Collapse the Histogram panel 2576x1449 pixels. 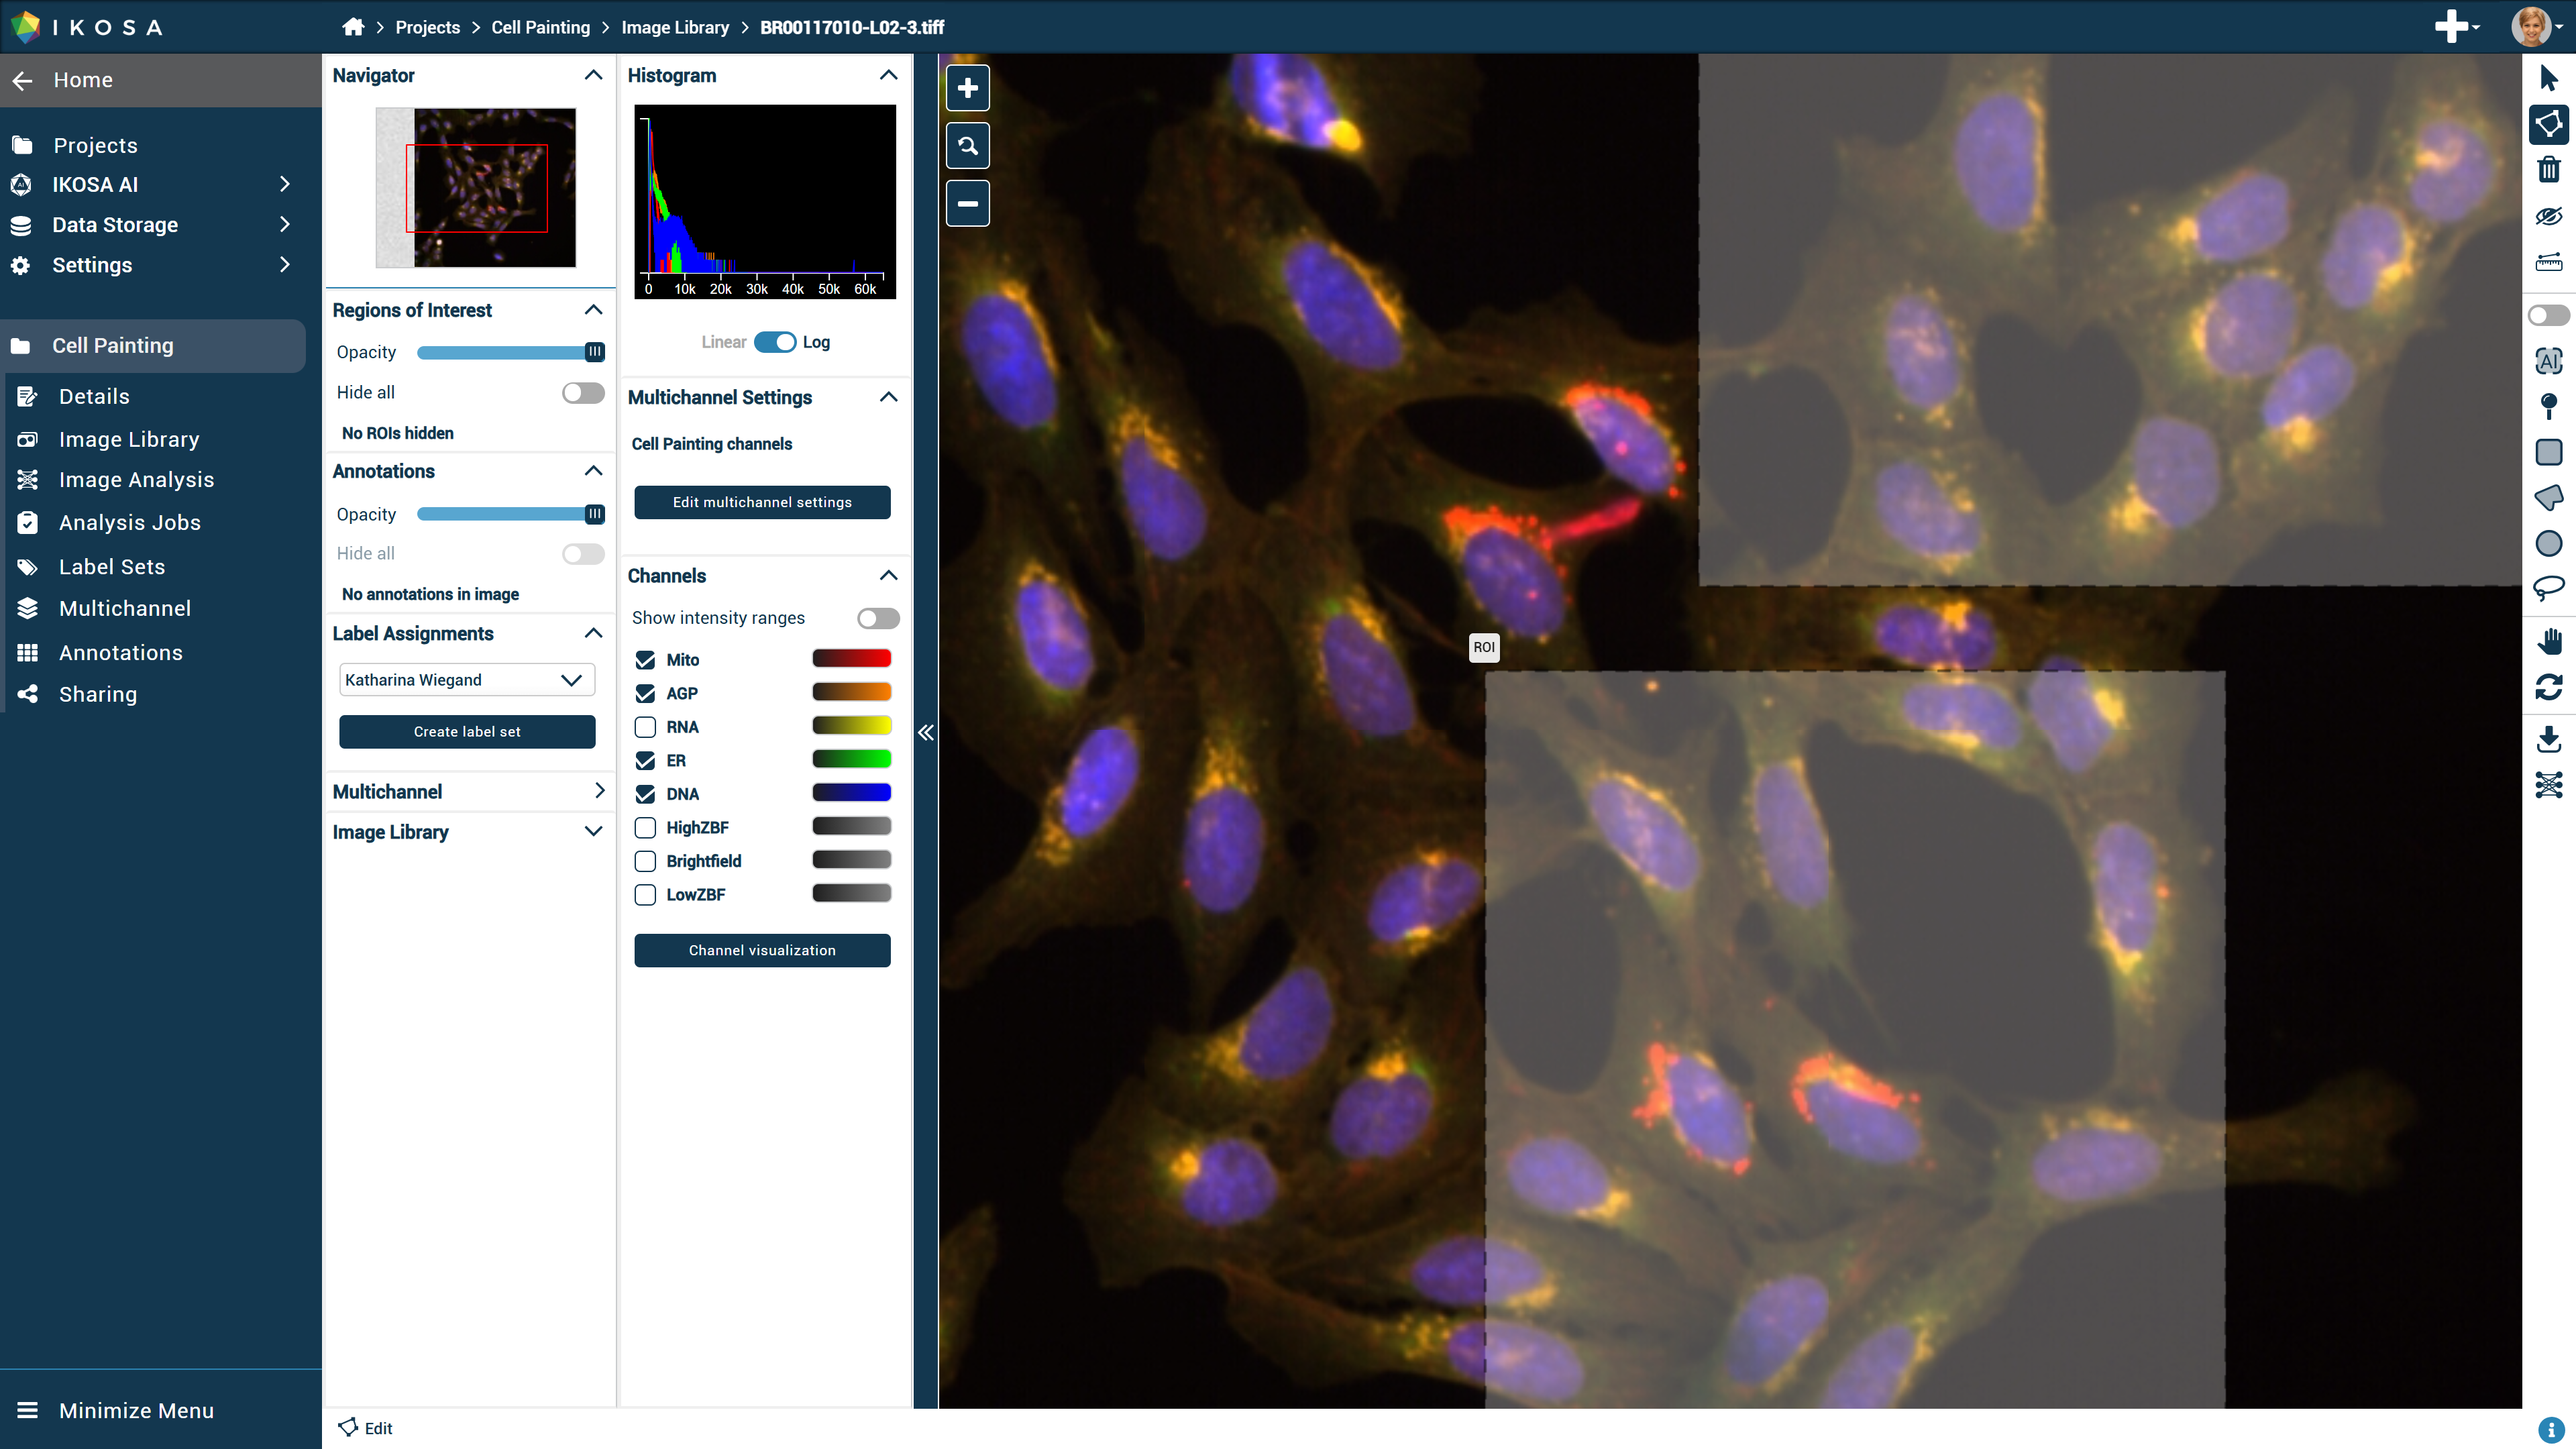point(887,76)
